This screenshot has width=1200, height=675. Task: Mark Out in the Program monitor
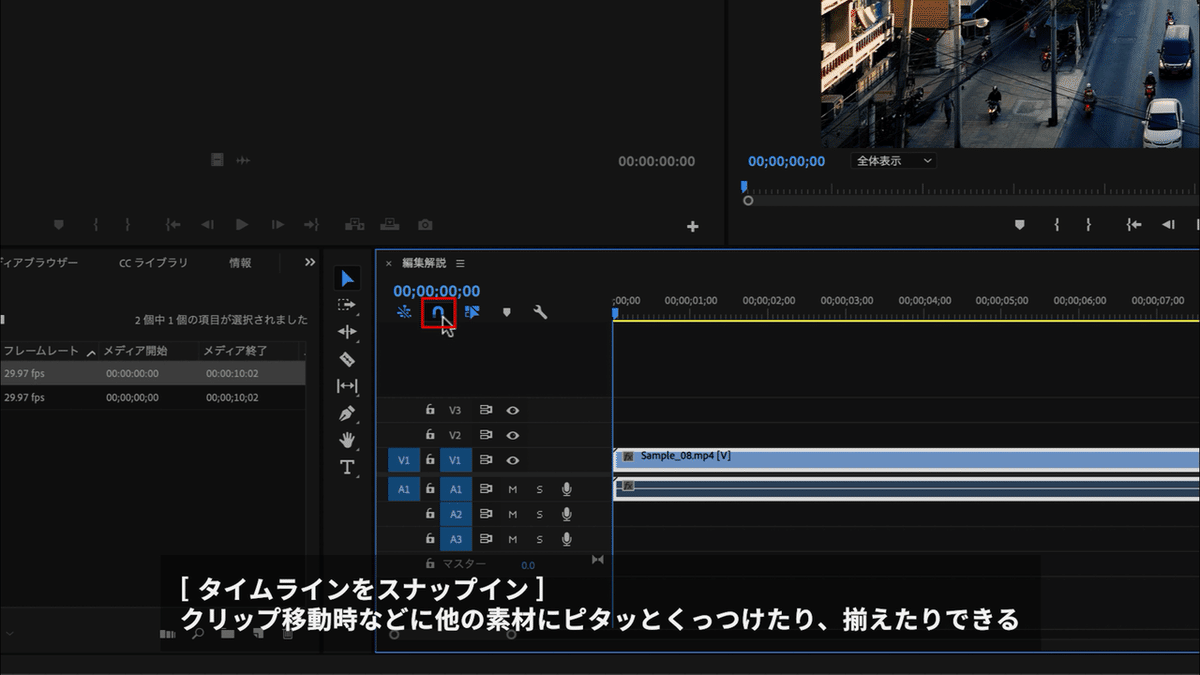[1088, 225]
